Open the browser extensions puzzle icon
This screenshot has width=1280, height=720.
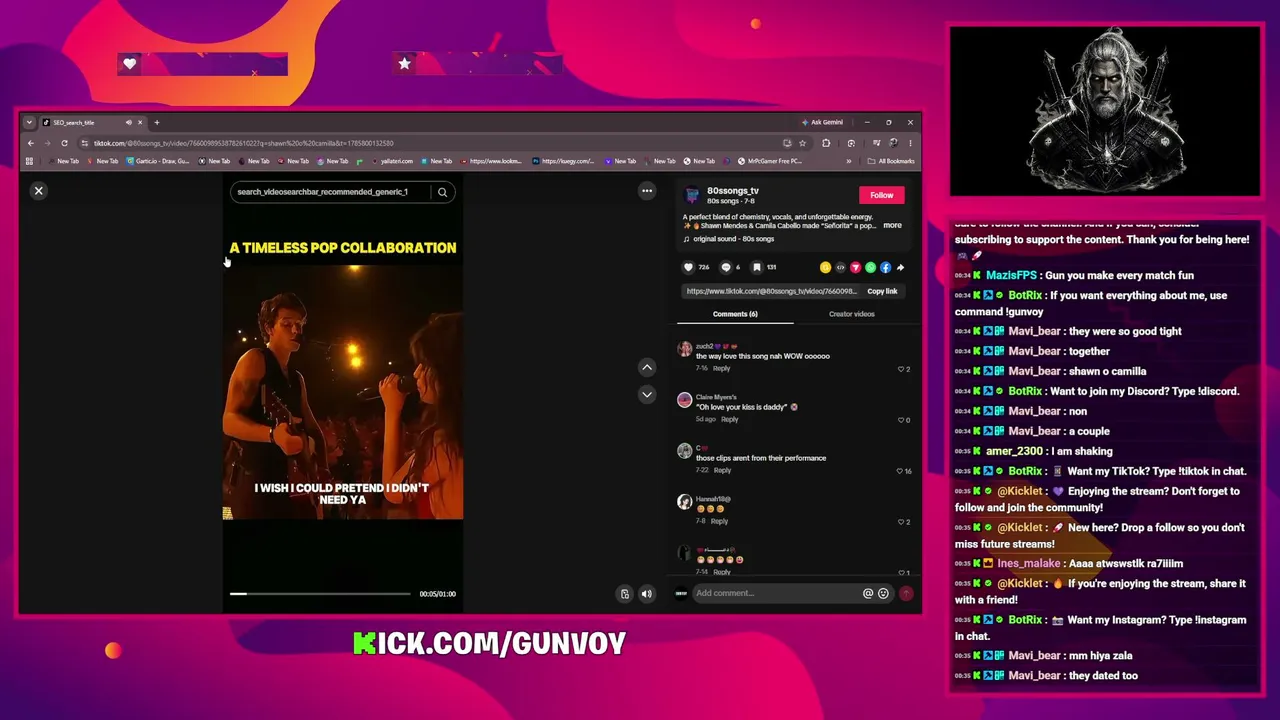(x=826, y=143)
